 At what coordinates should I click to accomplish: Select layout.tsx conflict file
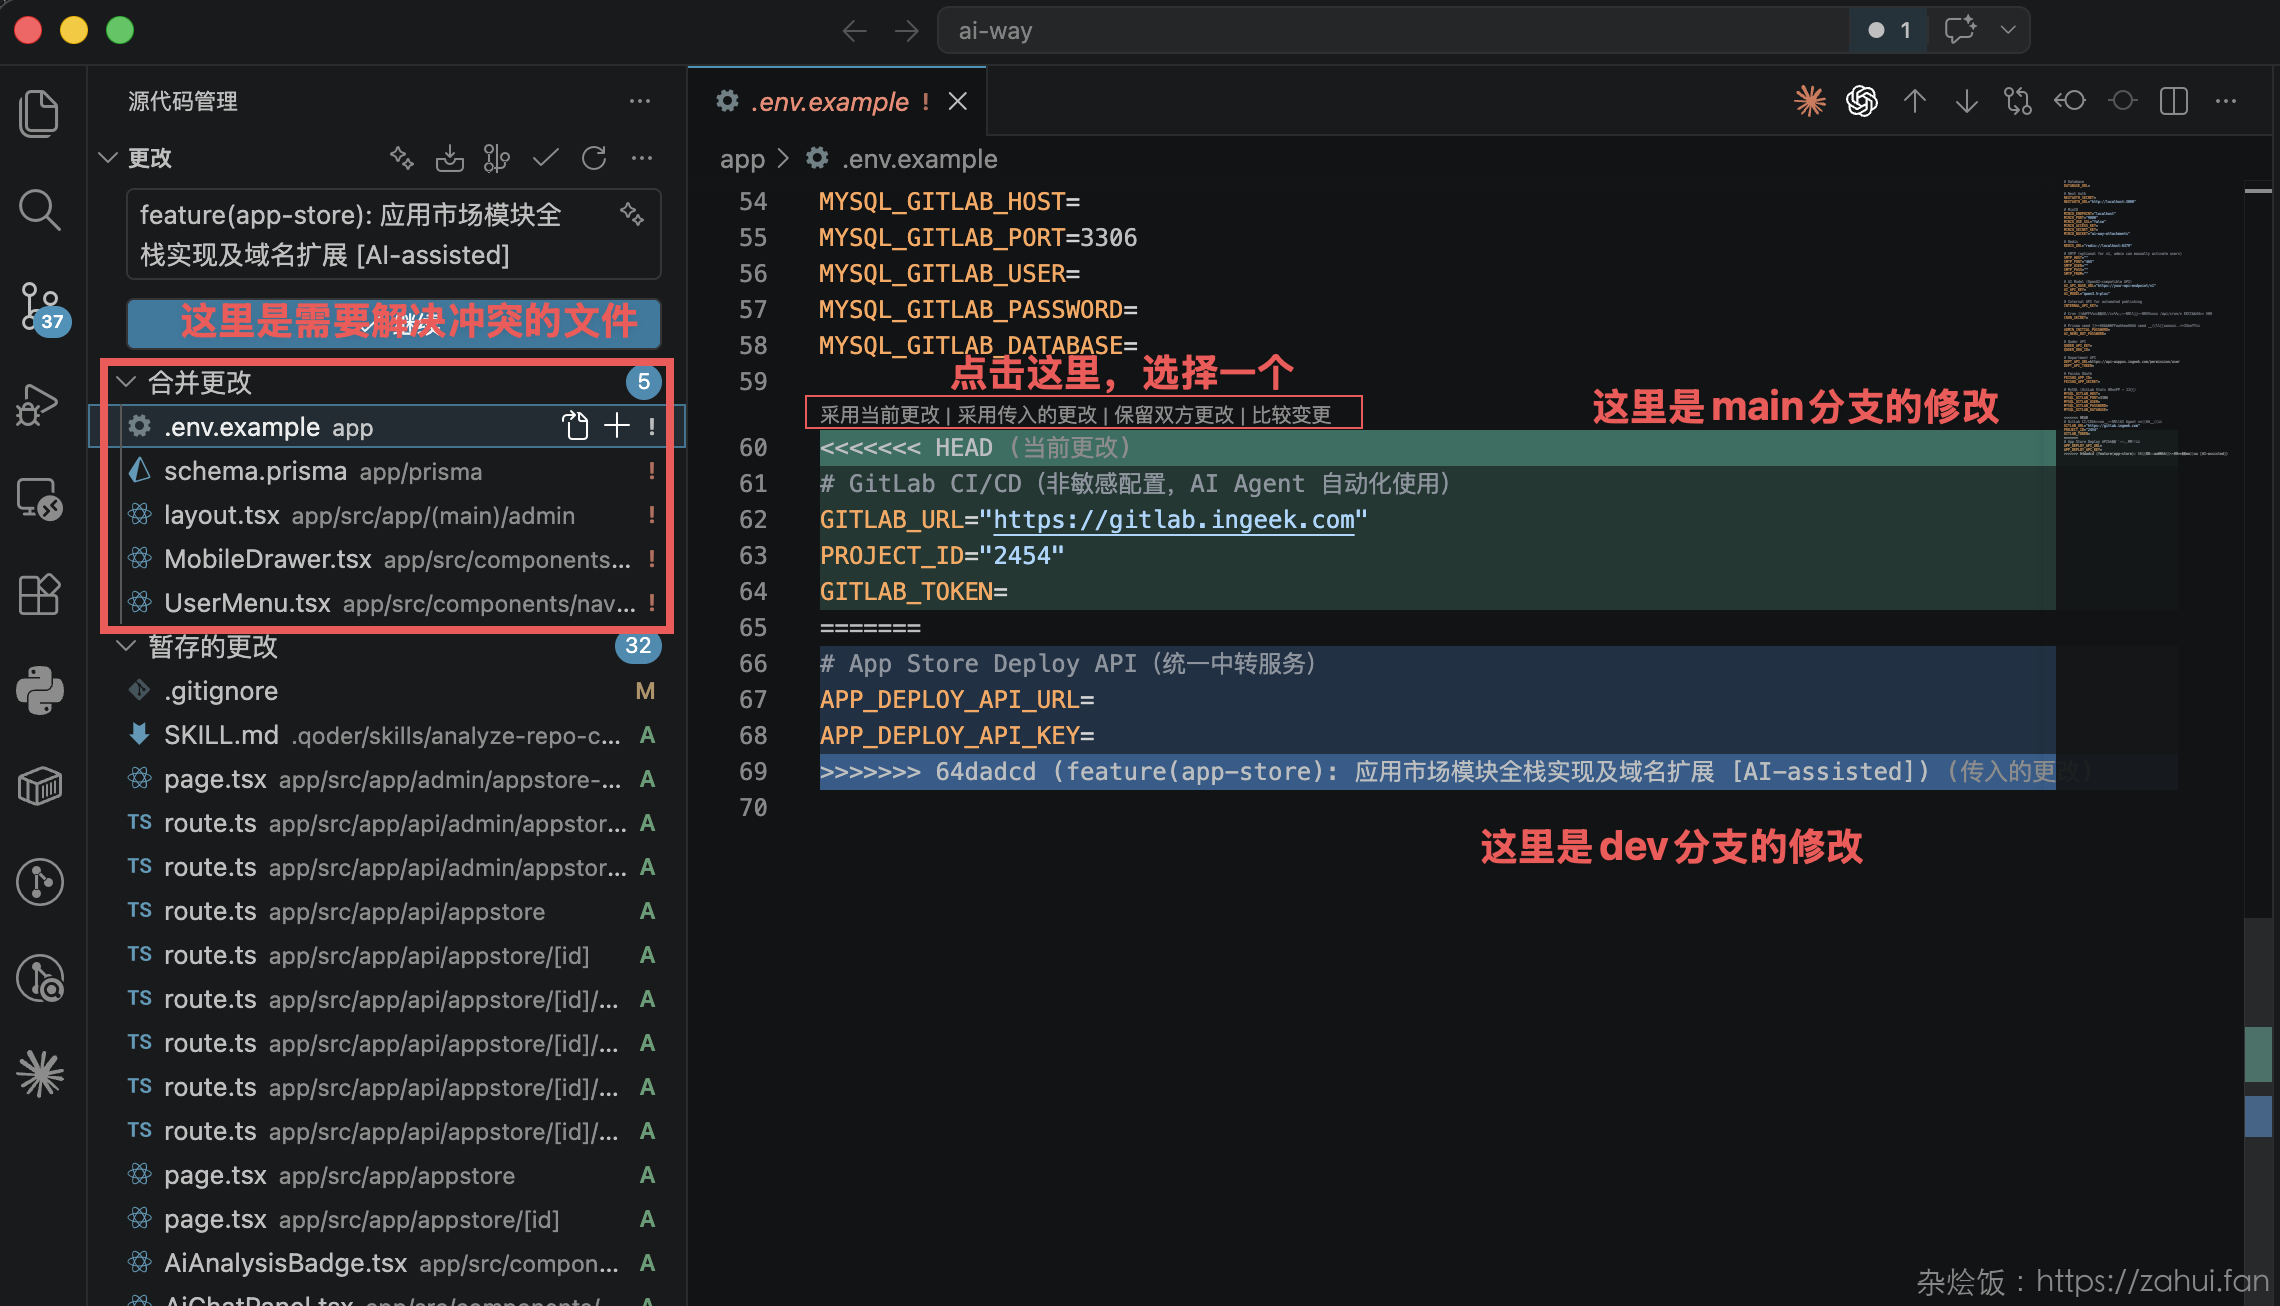[386, 515]
